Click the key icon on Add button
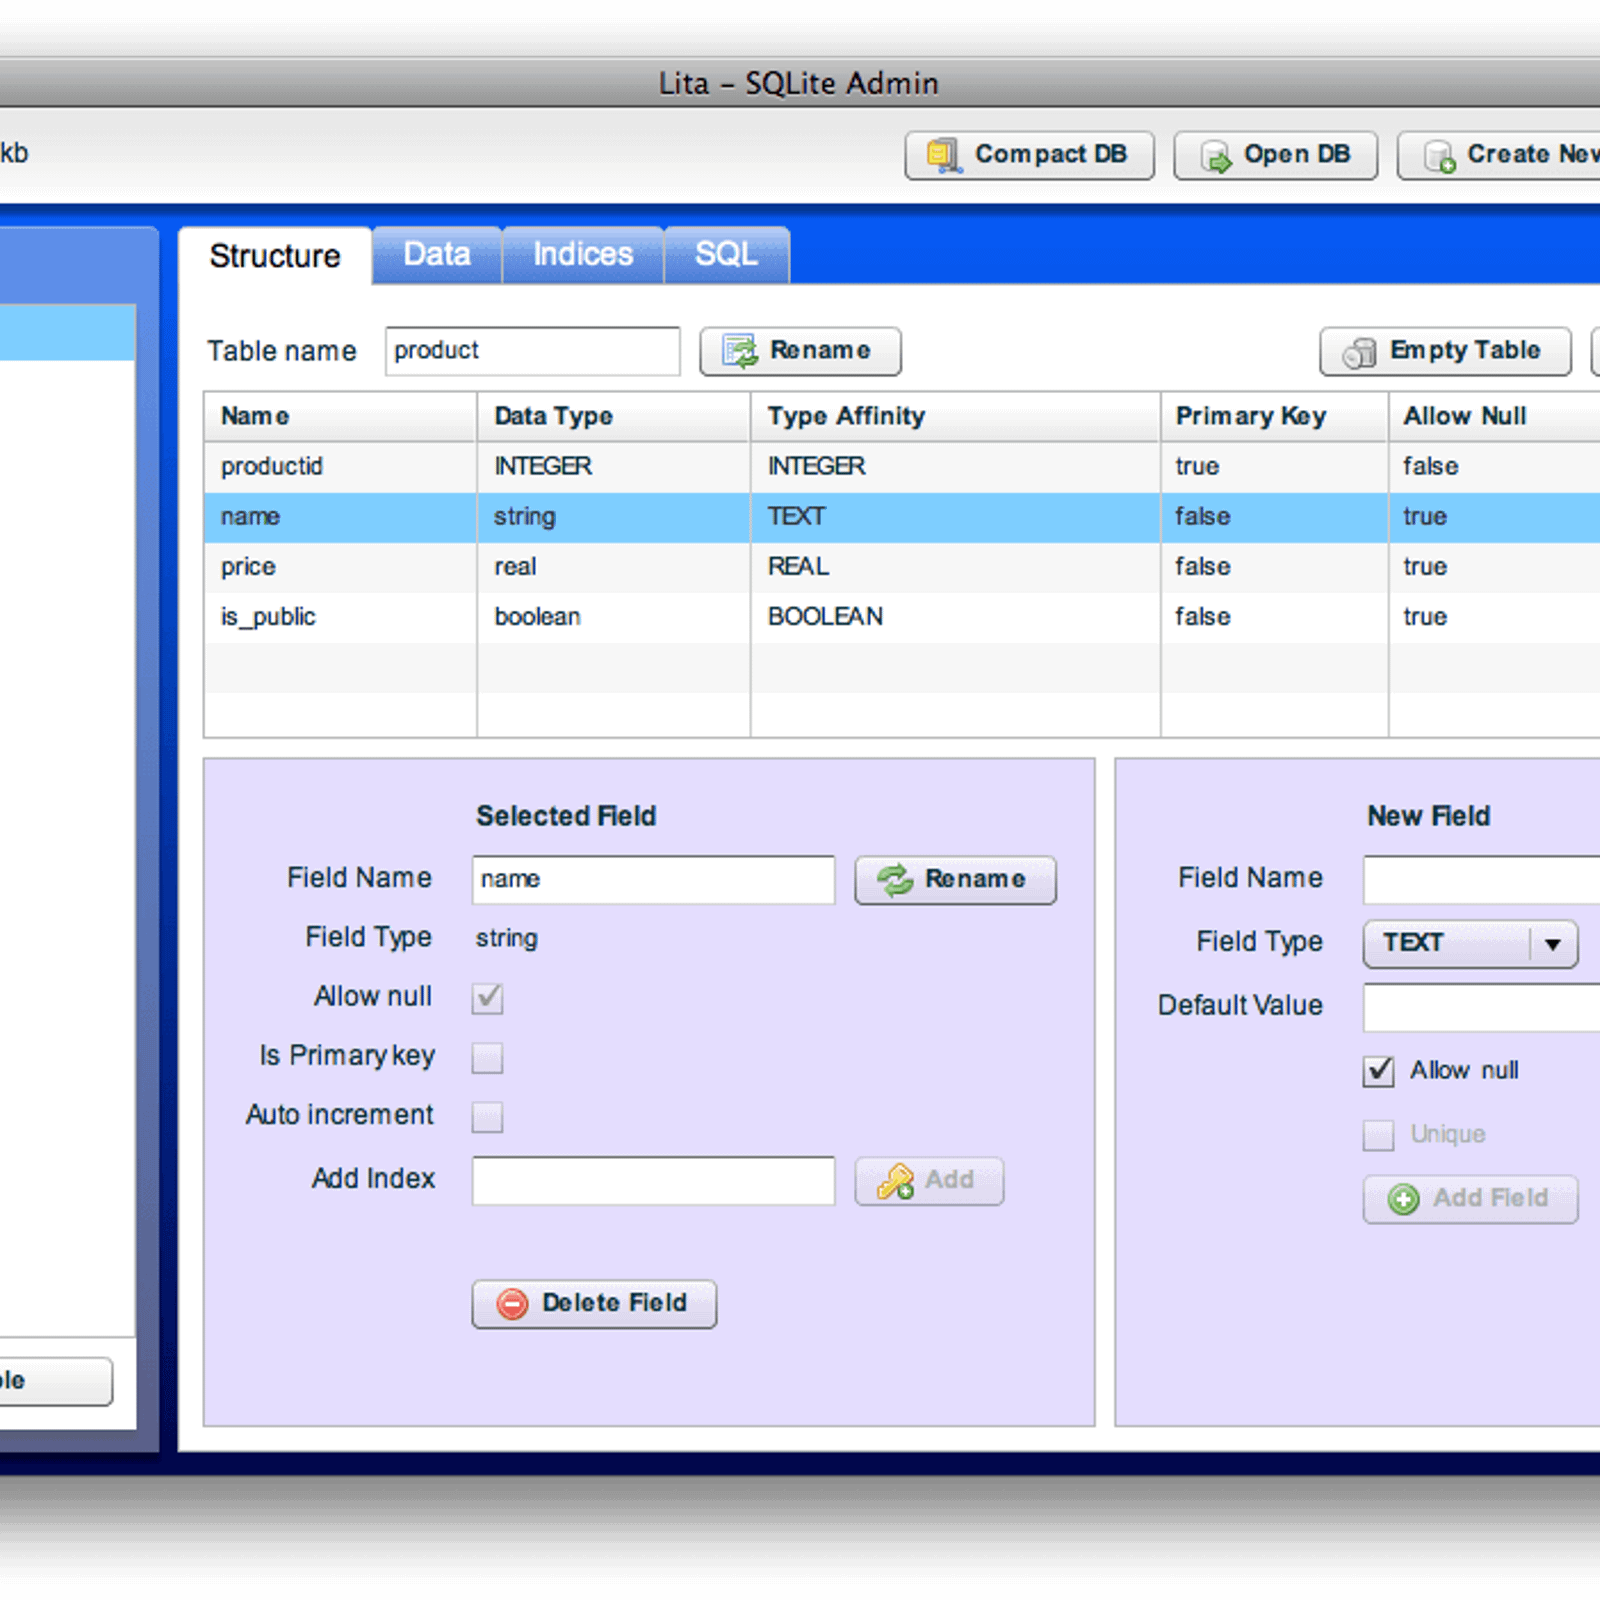1600x1600 pixels. click(895, 1181)
